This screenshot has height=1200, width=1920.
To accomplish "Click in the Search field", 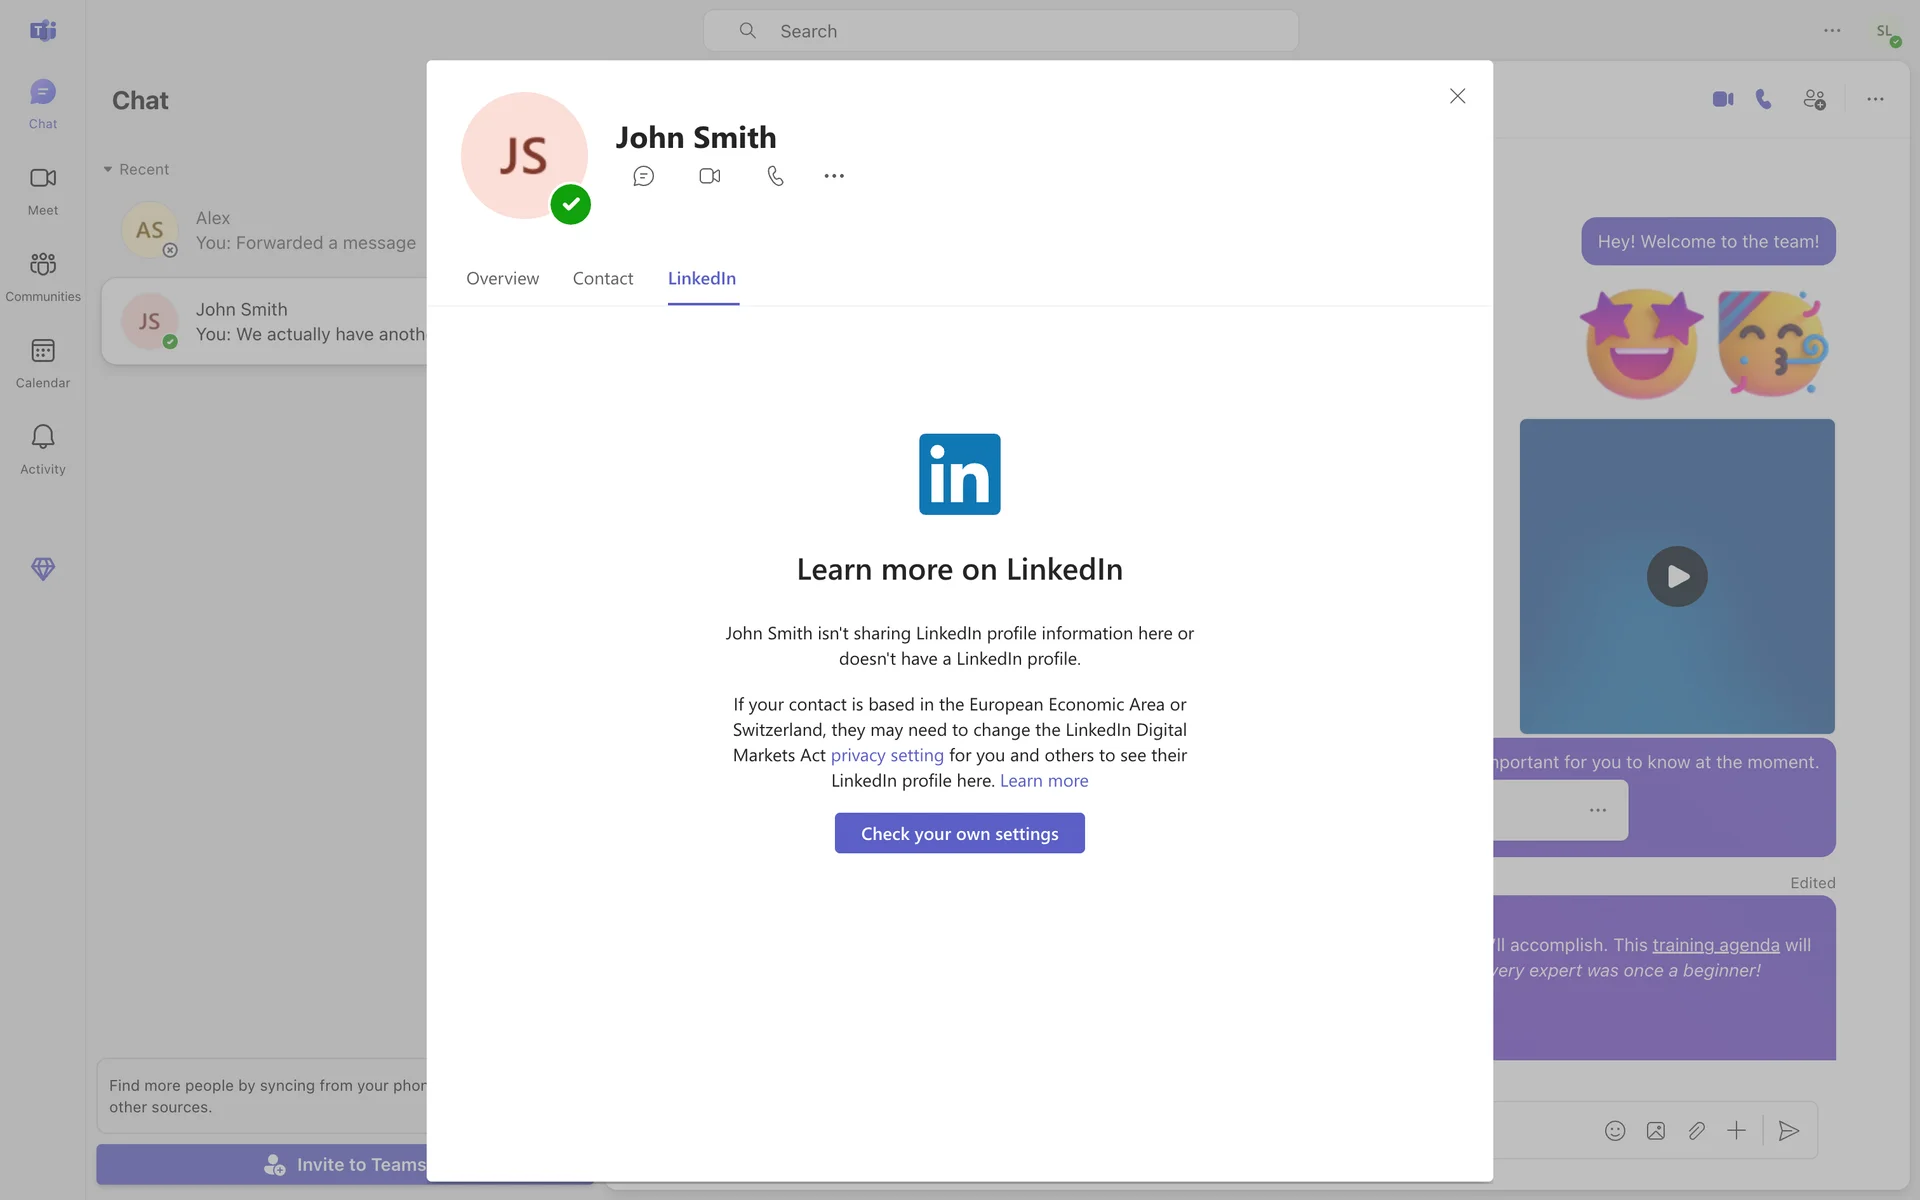I will 1000,31.
